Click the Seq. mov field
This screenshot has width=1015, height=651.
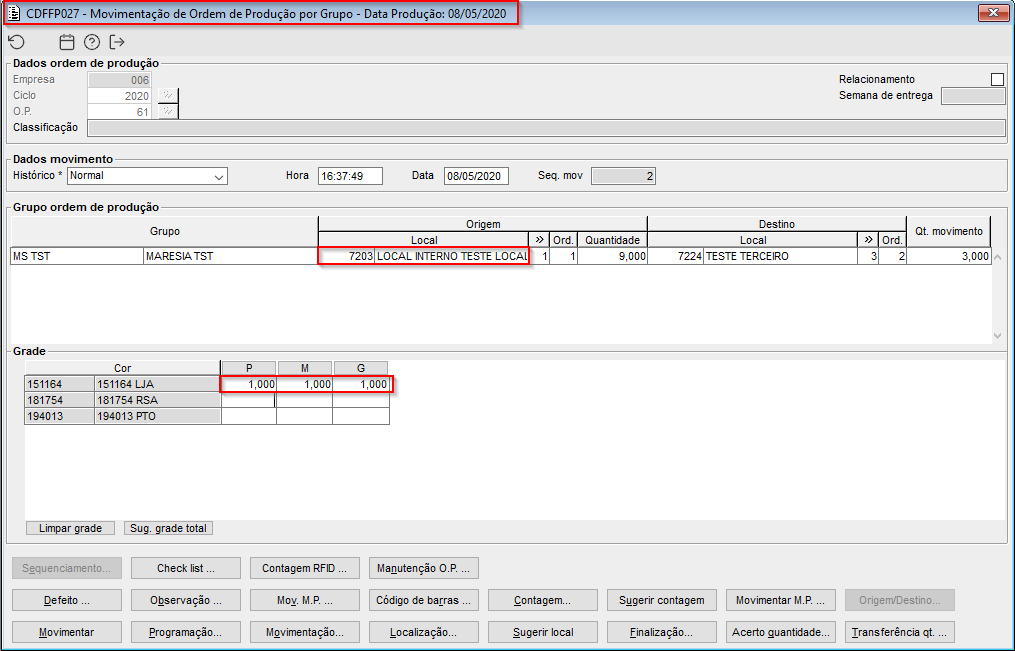pyautogui.click(x=623, y=176)
